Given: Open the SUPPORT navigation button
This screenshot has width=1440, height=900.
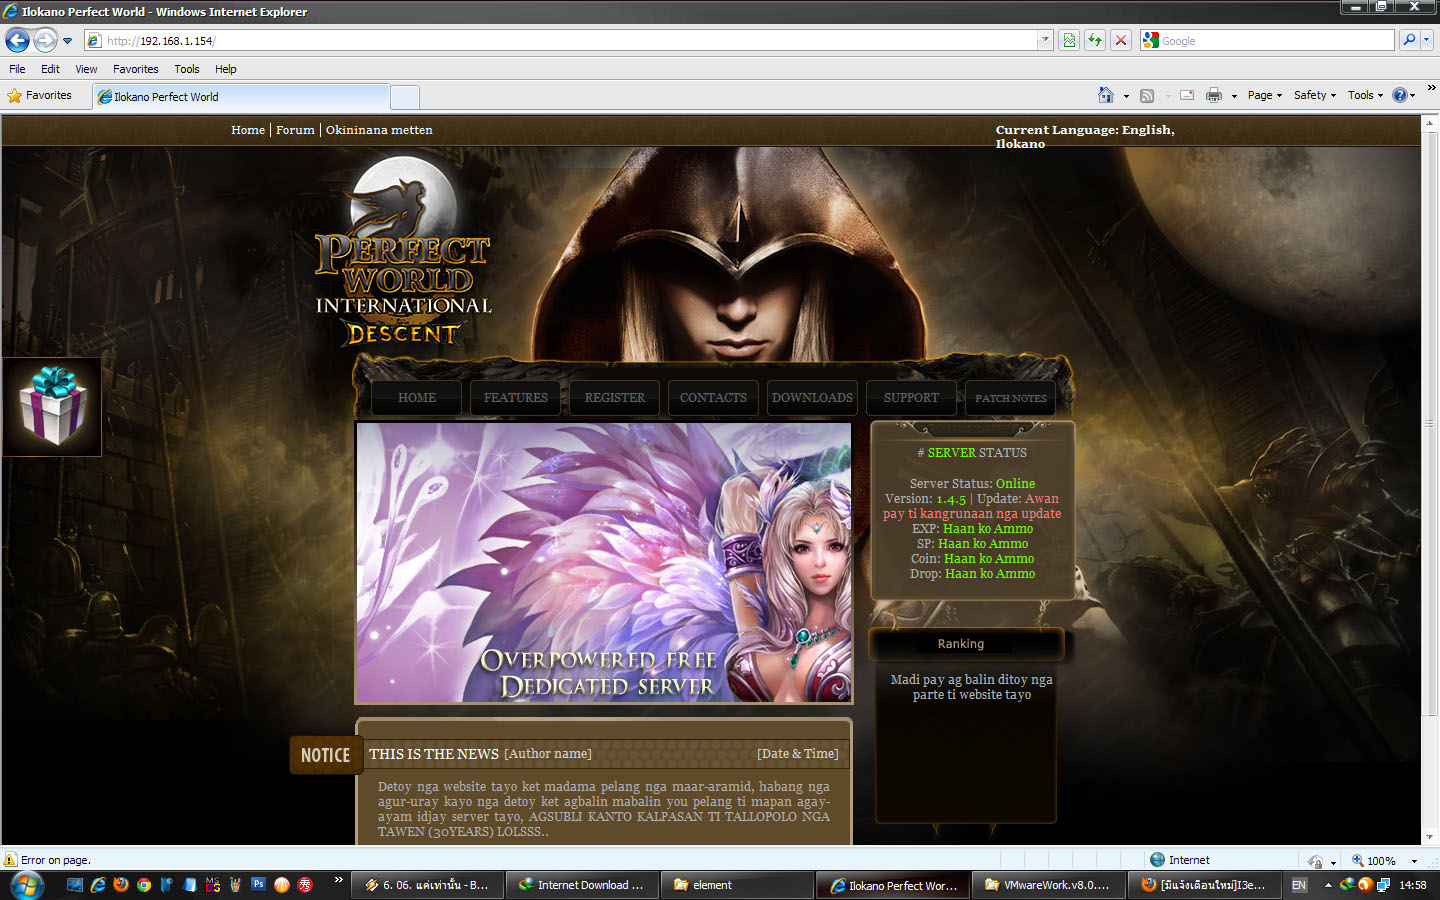Looking at the screenshot, I should point(911,398).
